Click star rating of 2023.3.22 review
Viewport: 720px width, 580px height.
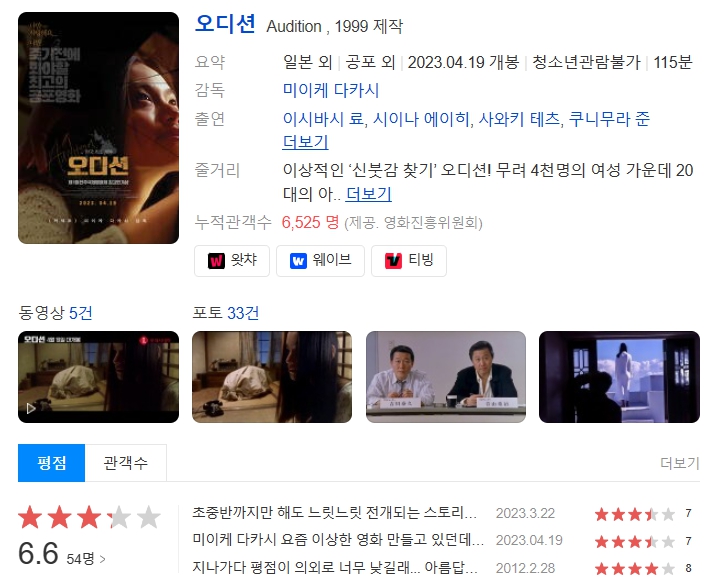coord(635,514)
